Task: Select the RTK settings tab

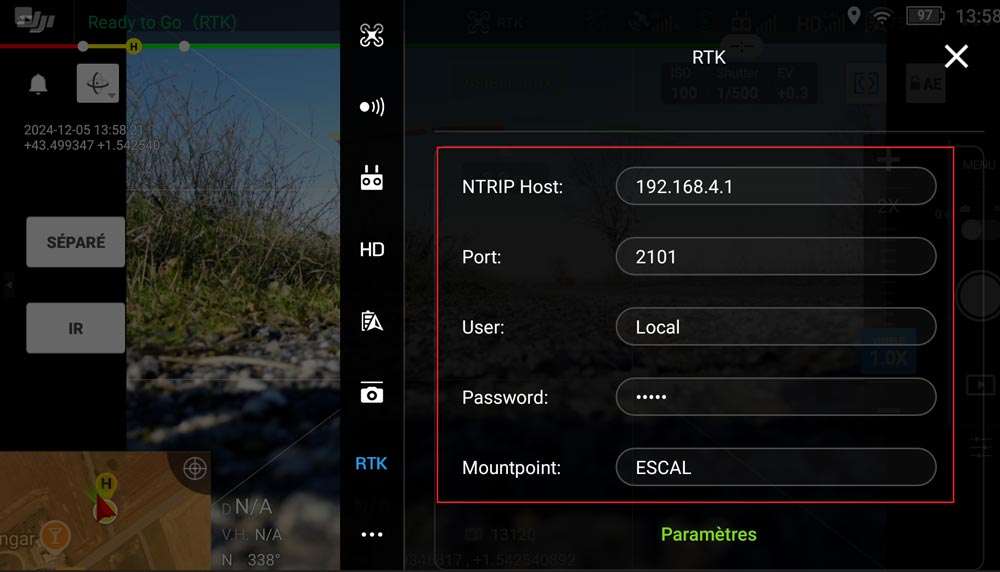Action: pyautogui.click(x=372, y=464)
